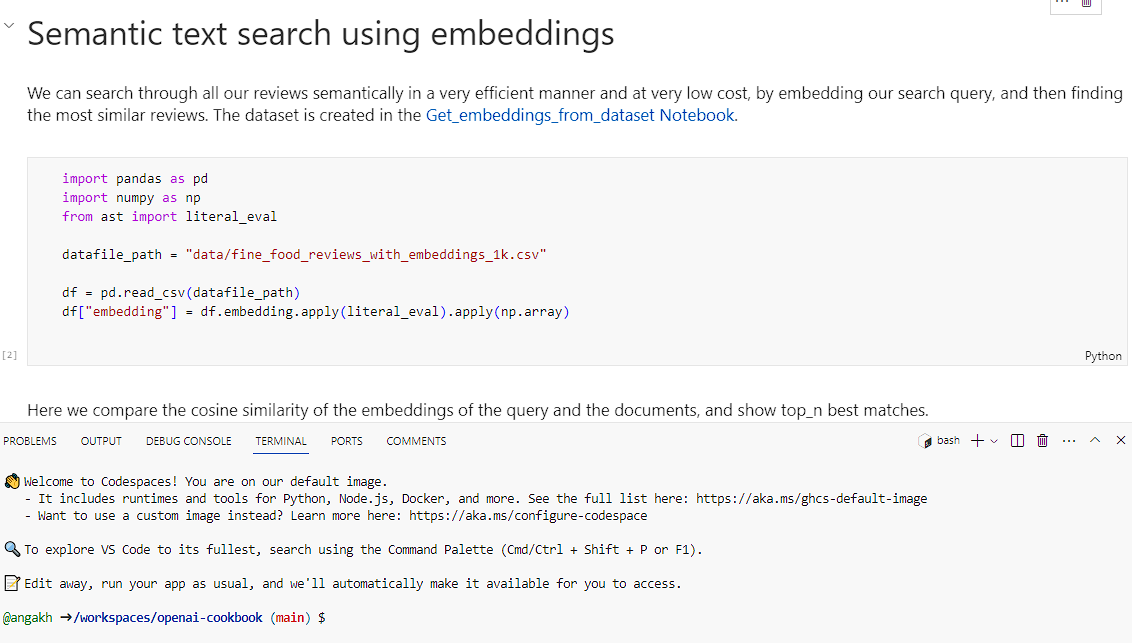Click the aka.ms/ghcs-default-image link in terminal
This screenshot has height=643, width=1132.
point(811,499)
